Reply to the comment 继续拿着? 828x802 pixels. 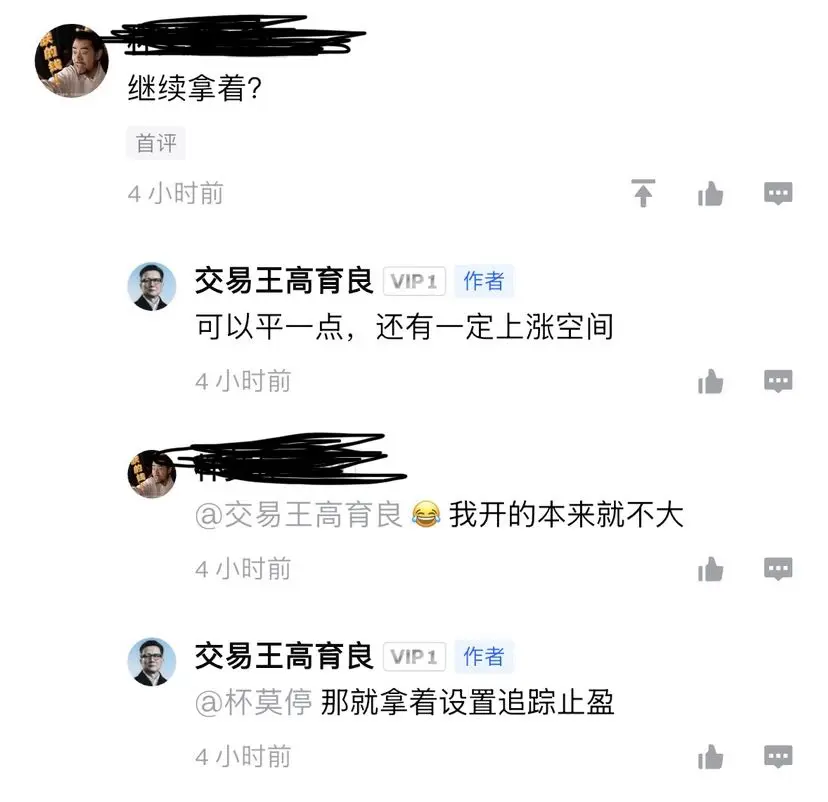pos(778,193)
